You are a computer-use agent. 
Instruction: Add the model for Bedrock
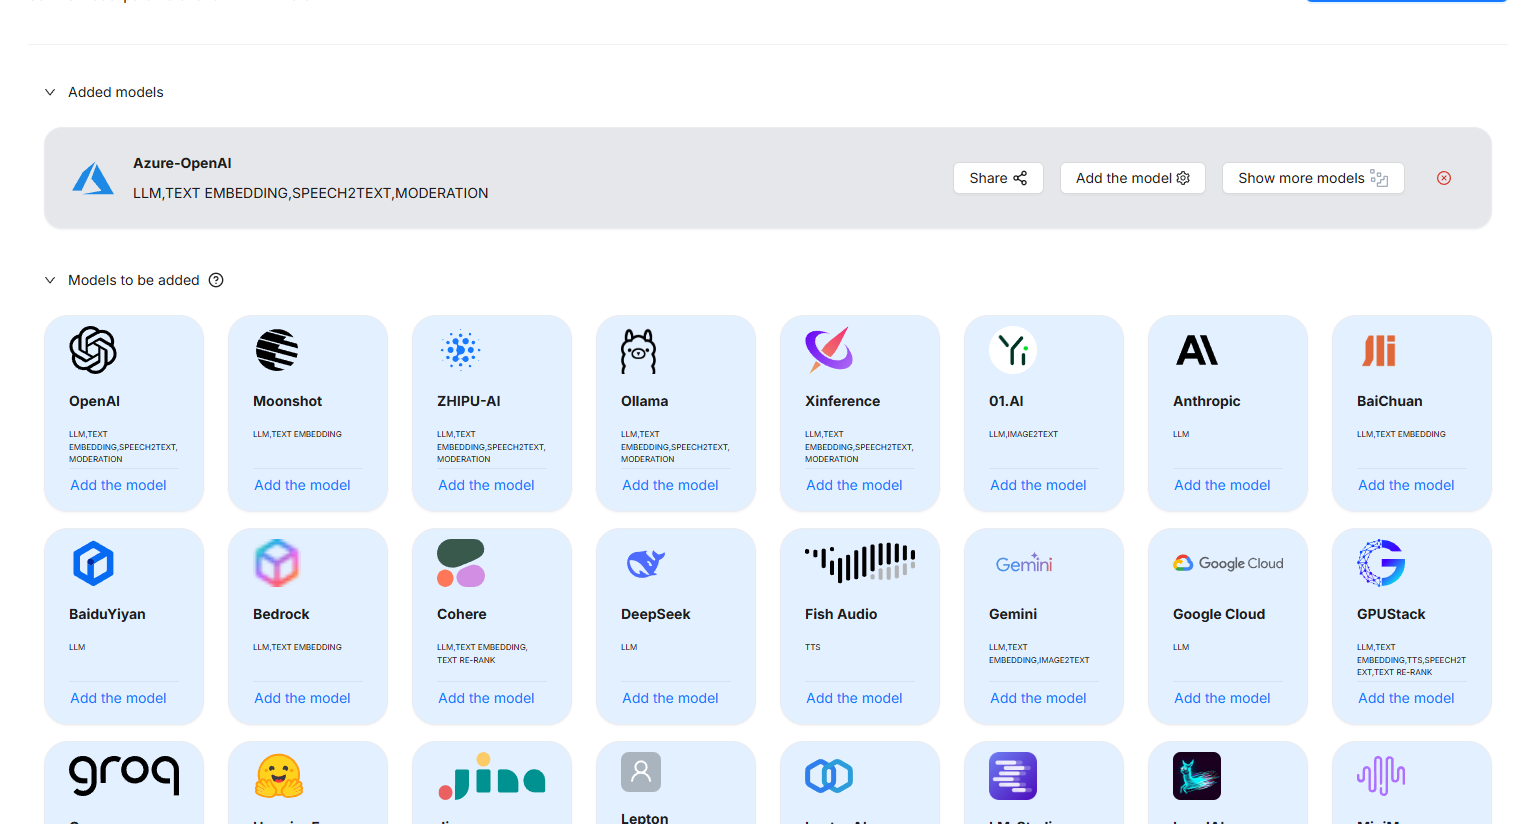pyautogui.click(x=302, y=698)
